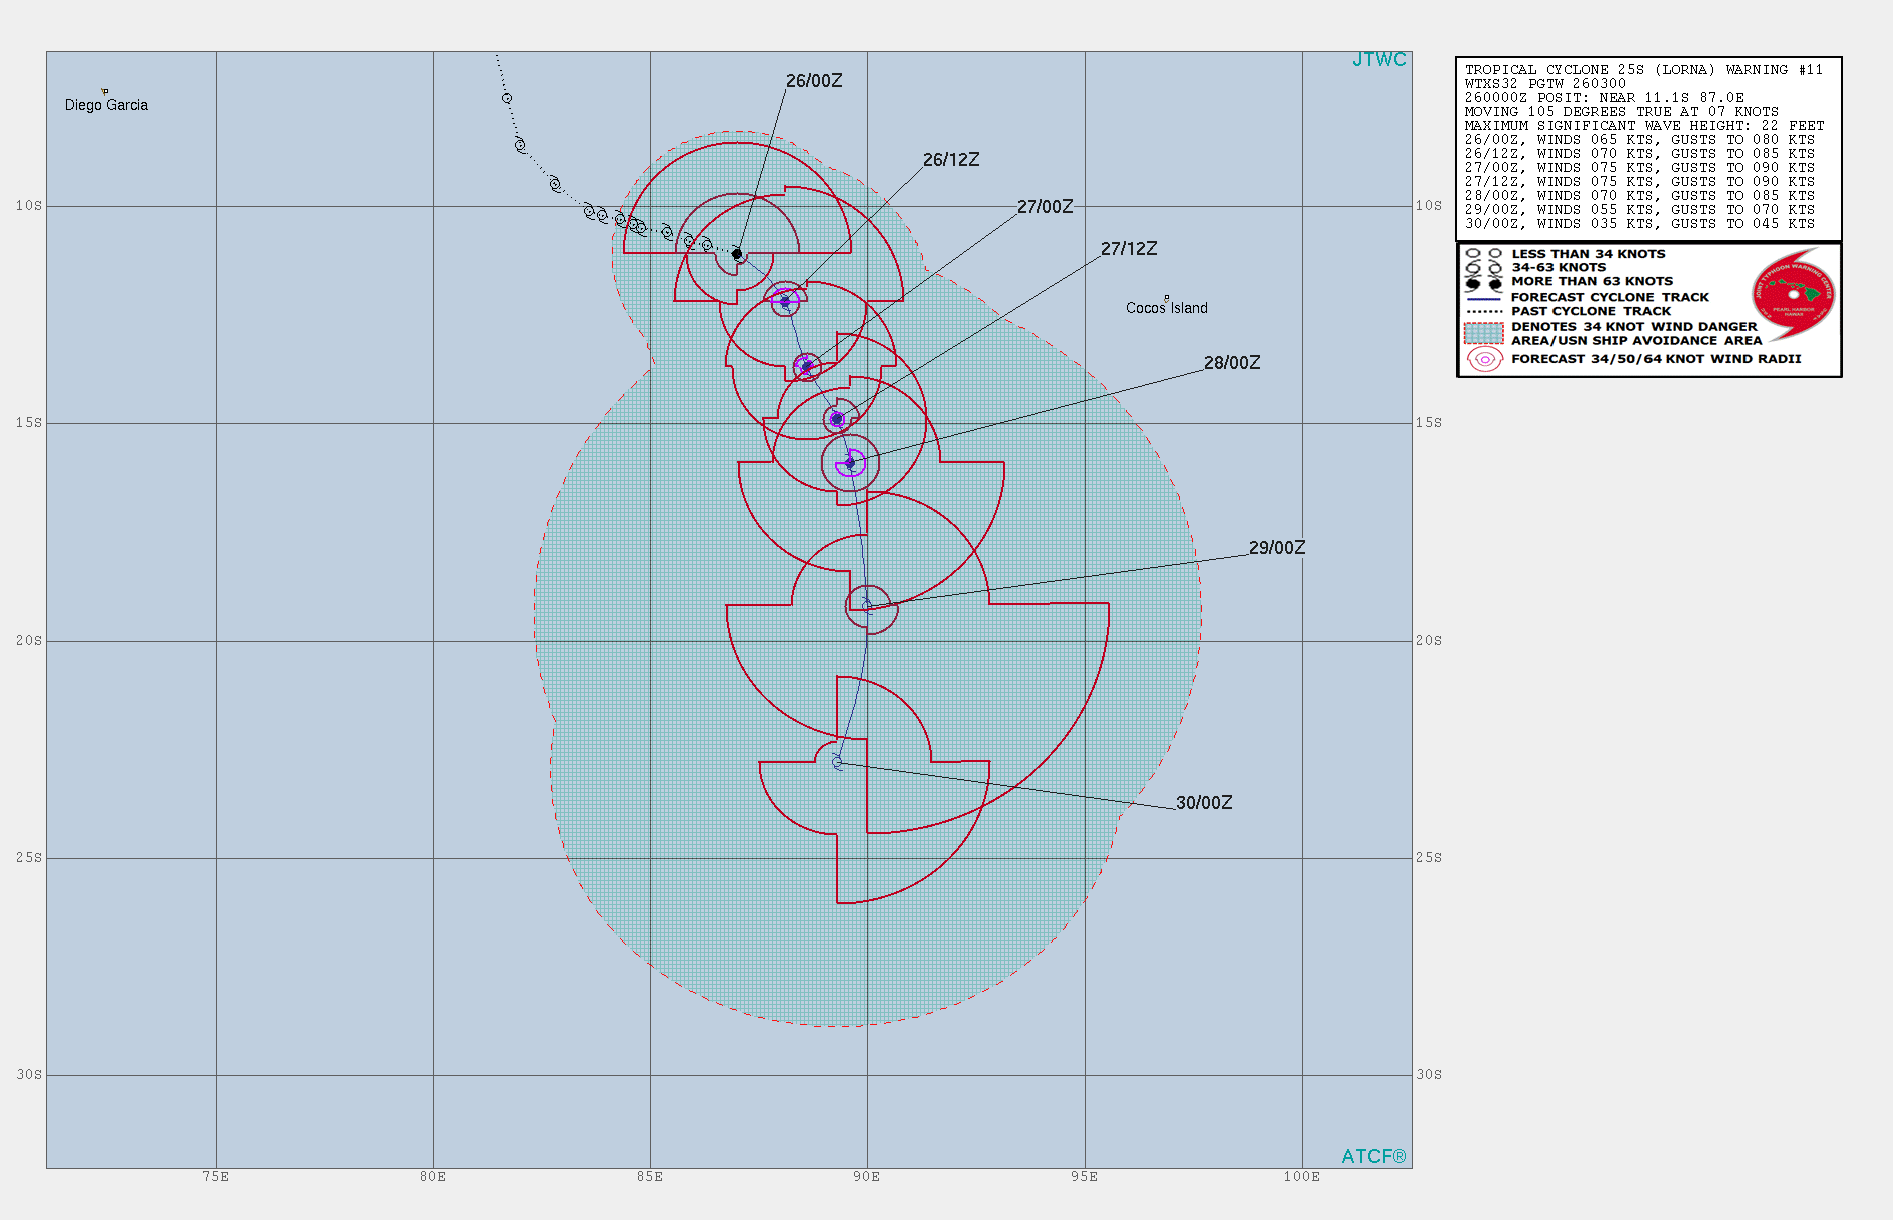Click the 29/00Z forecast position symbol
1893x1220 pixels.
click(867, 606)
